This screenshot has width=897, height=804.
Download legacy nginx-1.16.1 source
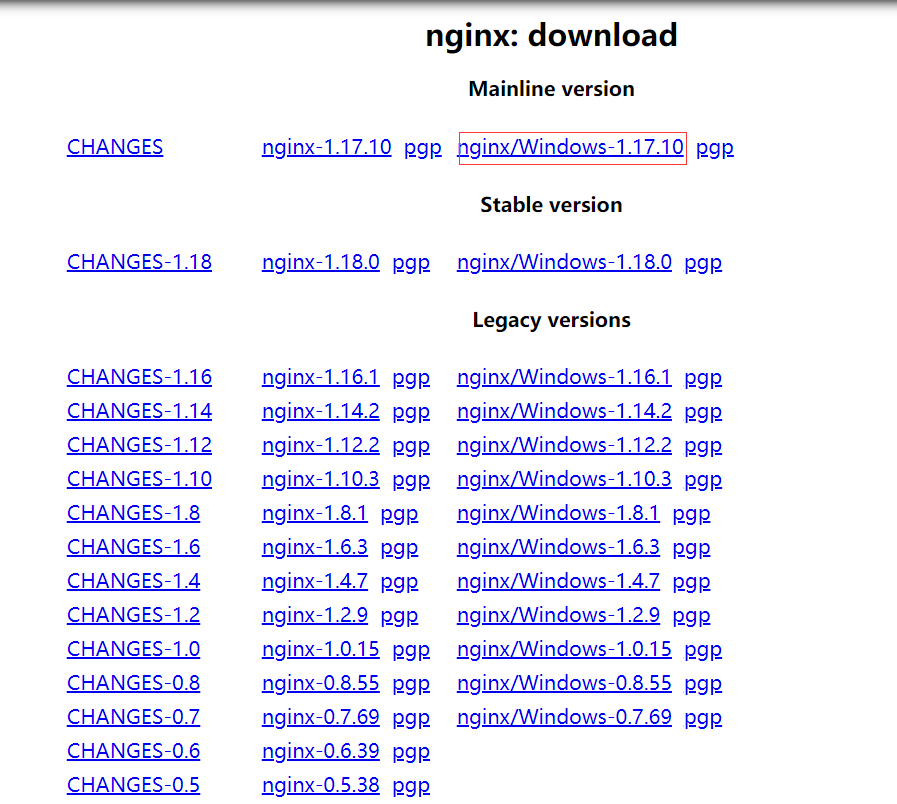pos(320,377)
